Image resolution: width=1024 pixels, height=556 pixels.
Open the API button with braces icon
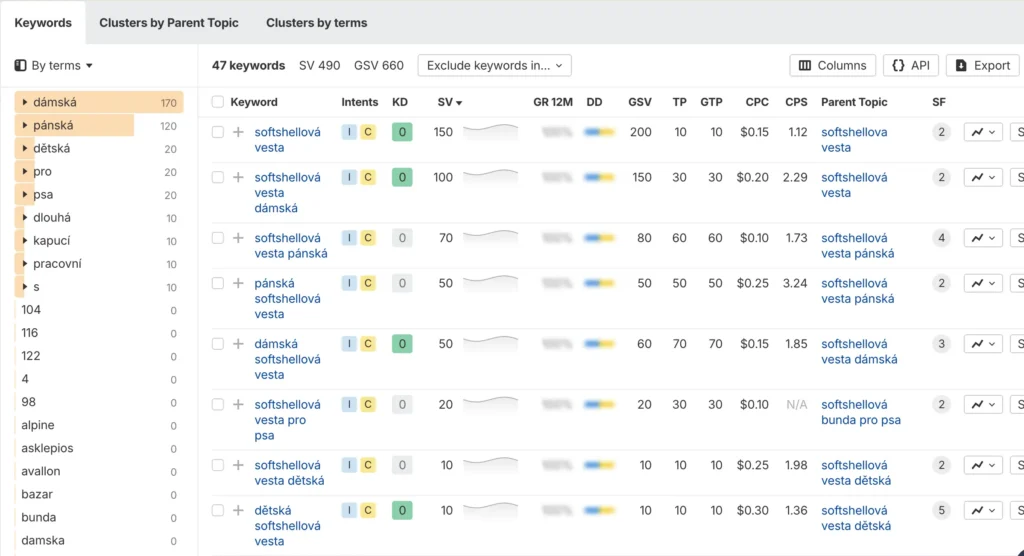coord(910,65)
